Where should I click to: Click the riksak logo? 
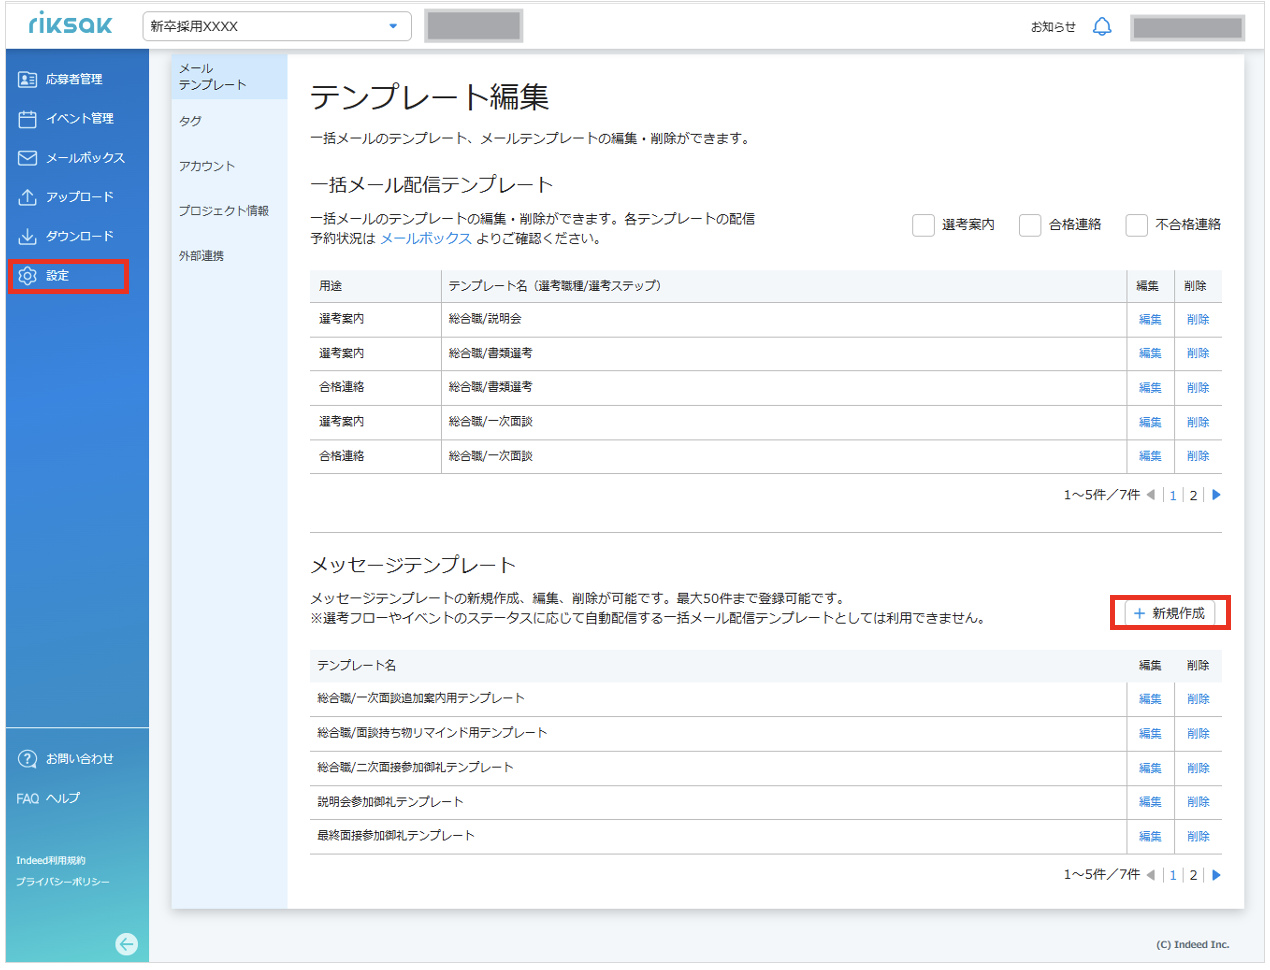[70, 24]
